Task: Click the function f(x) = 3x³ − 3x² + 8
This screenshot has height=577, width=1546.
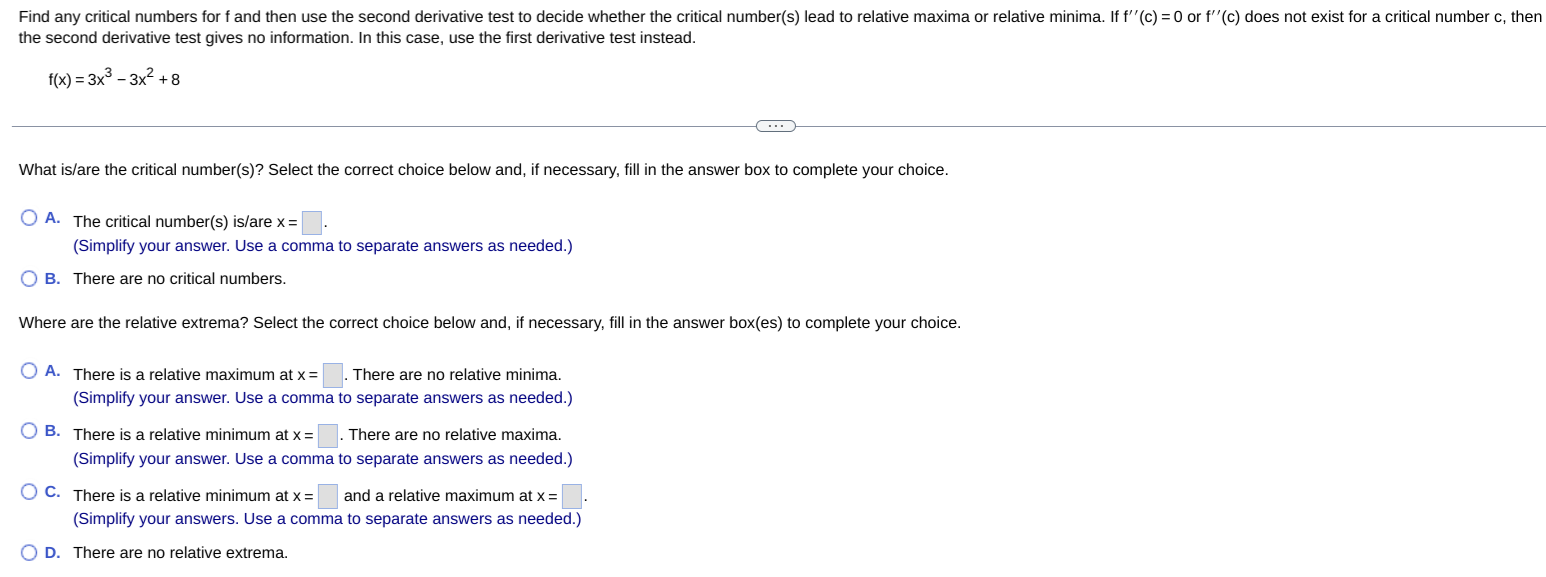Action: [113, 78]
